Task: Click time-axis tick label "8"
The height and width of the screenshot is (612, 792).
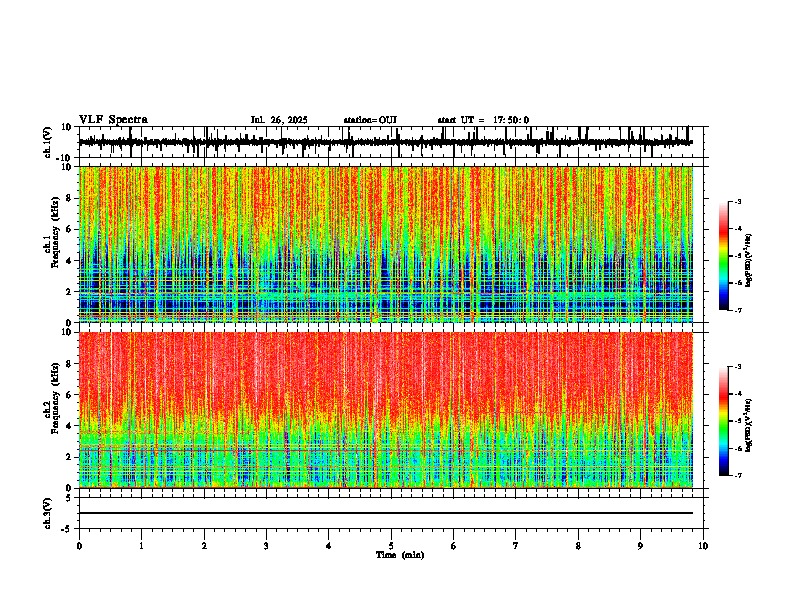Action: tap(578, 546)
